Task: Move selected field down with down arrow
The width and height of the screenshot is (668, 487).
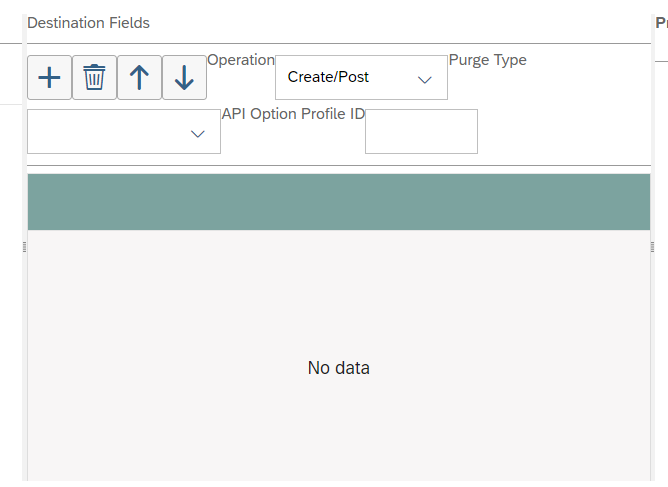Action: [184, 78]
